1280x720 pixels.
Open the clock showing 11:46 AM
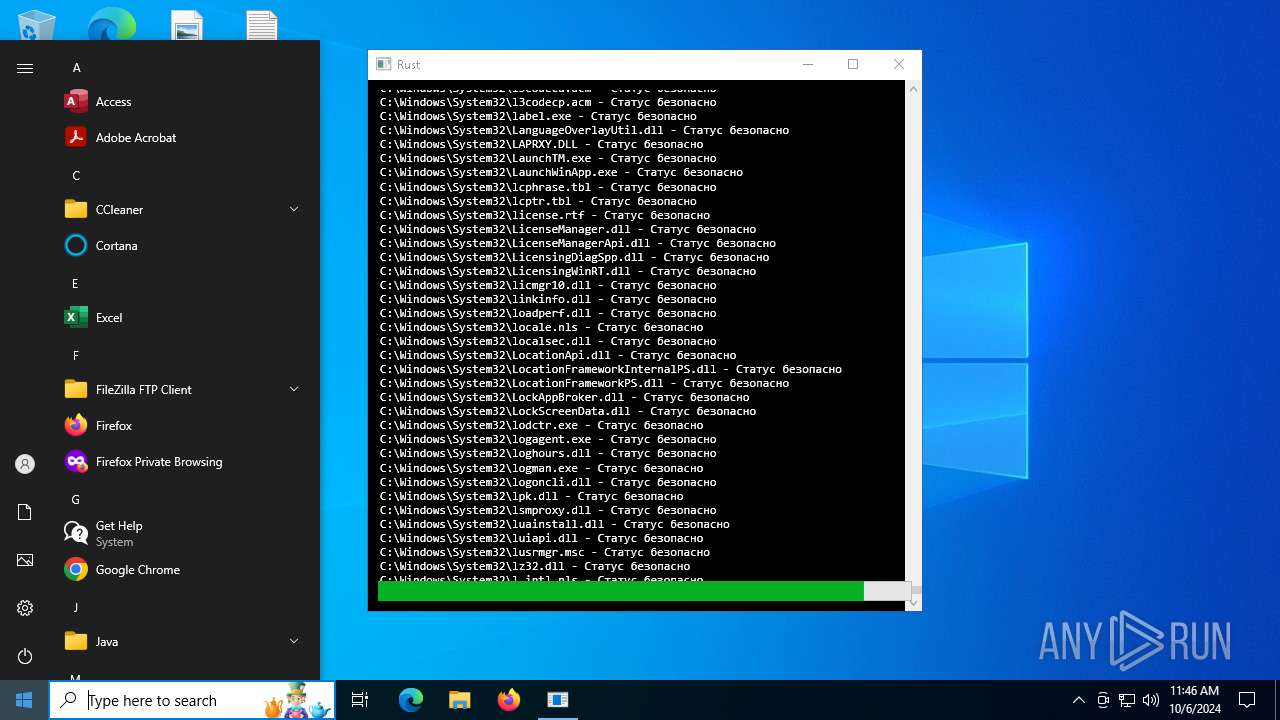point(1195,700)
